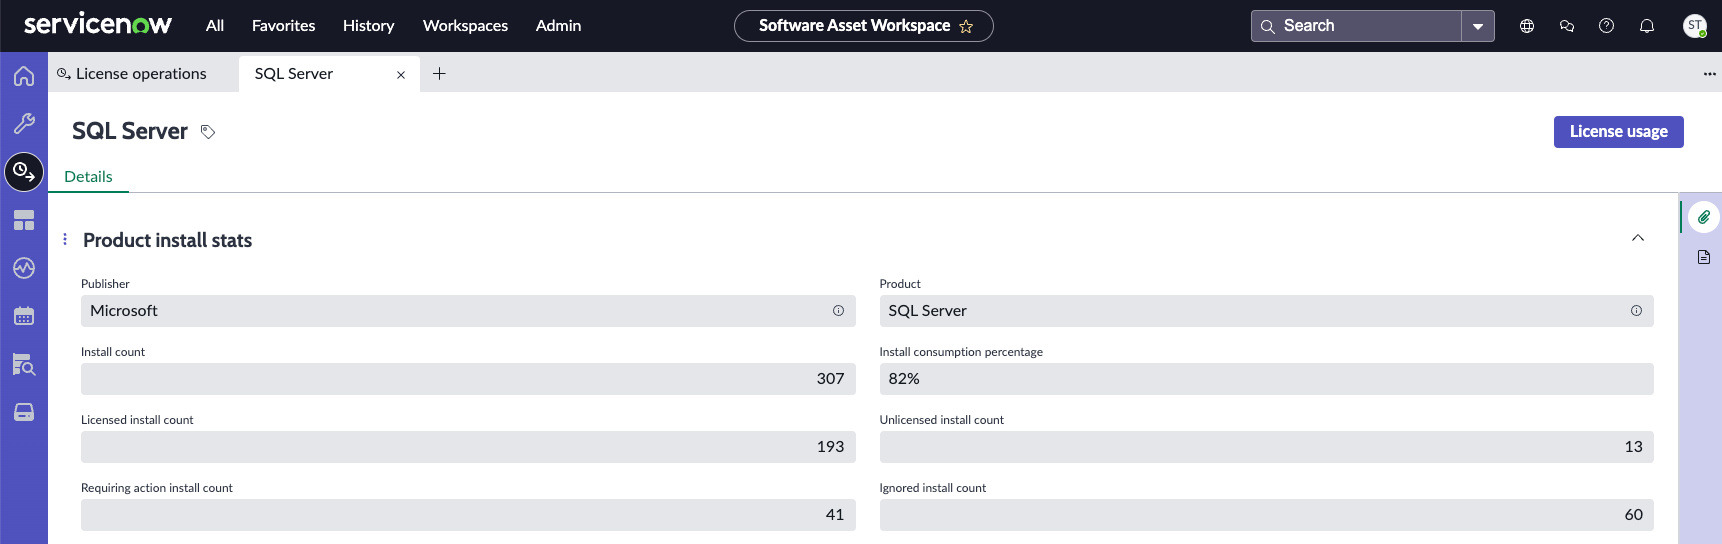This screenshot has width=1722, height=544.
Task: Open the building search sidebar icon
Action: 24,364
